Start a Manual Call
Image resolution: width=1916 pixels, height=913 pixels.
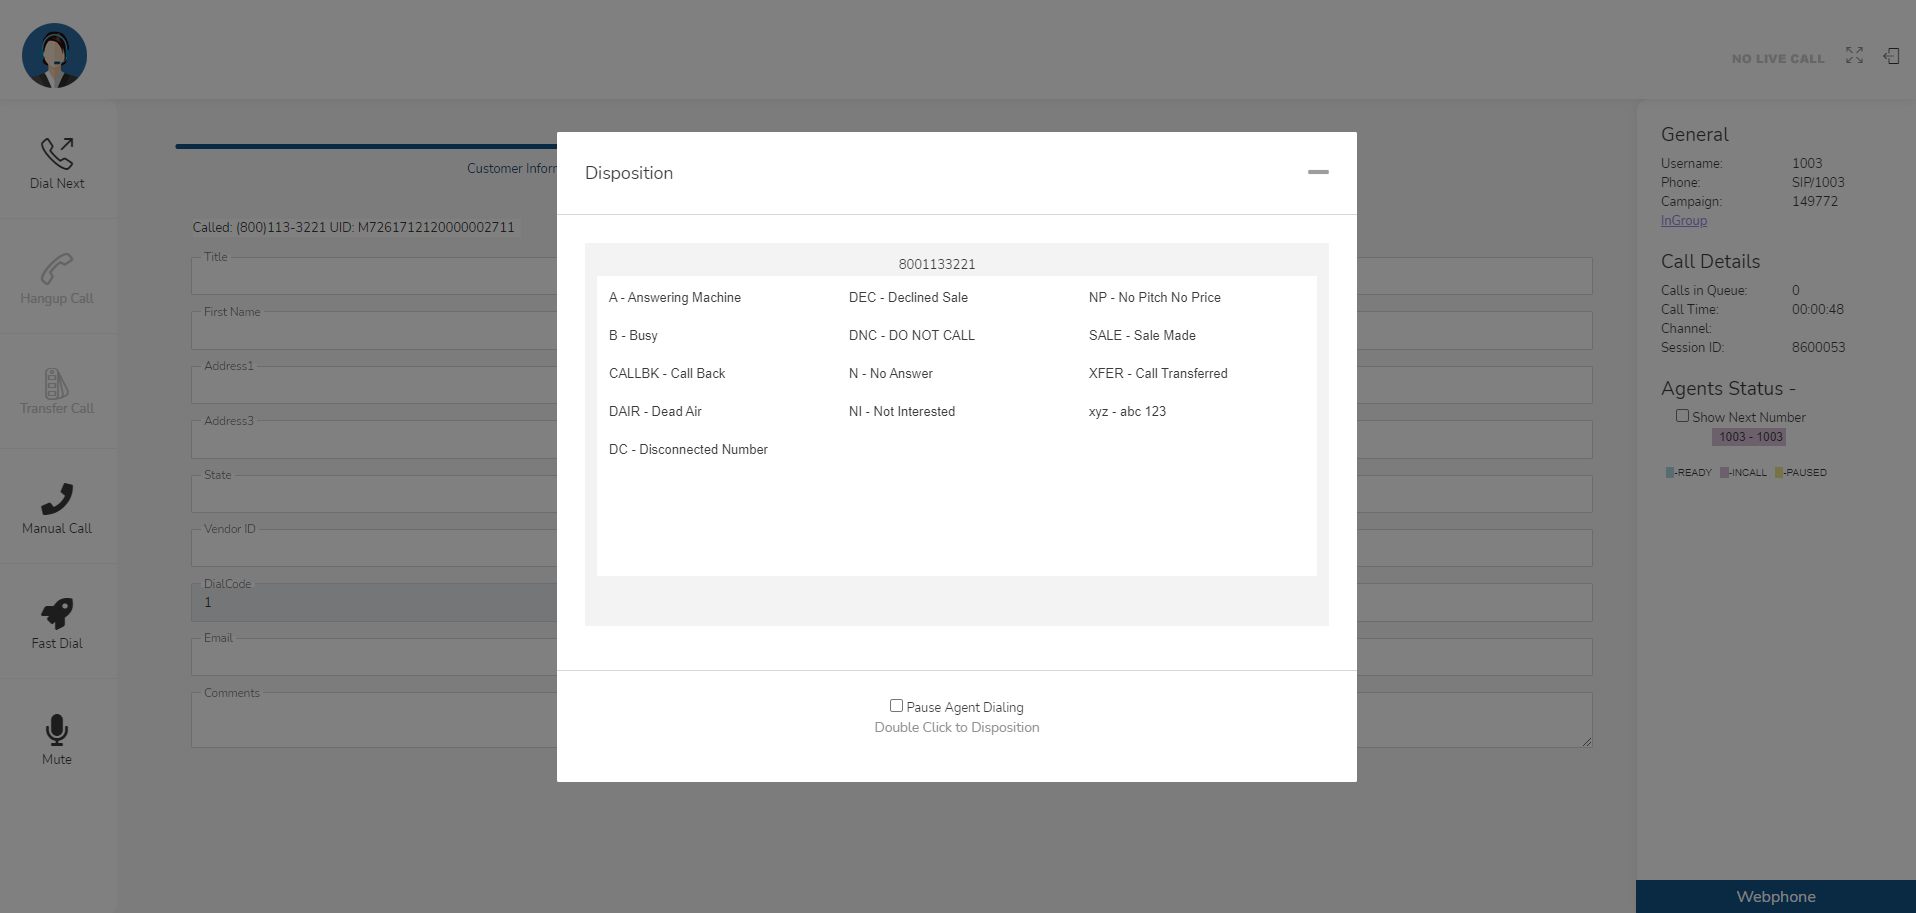pos(56,507)
